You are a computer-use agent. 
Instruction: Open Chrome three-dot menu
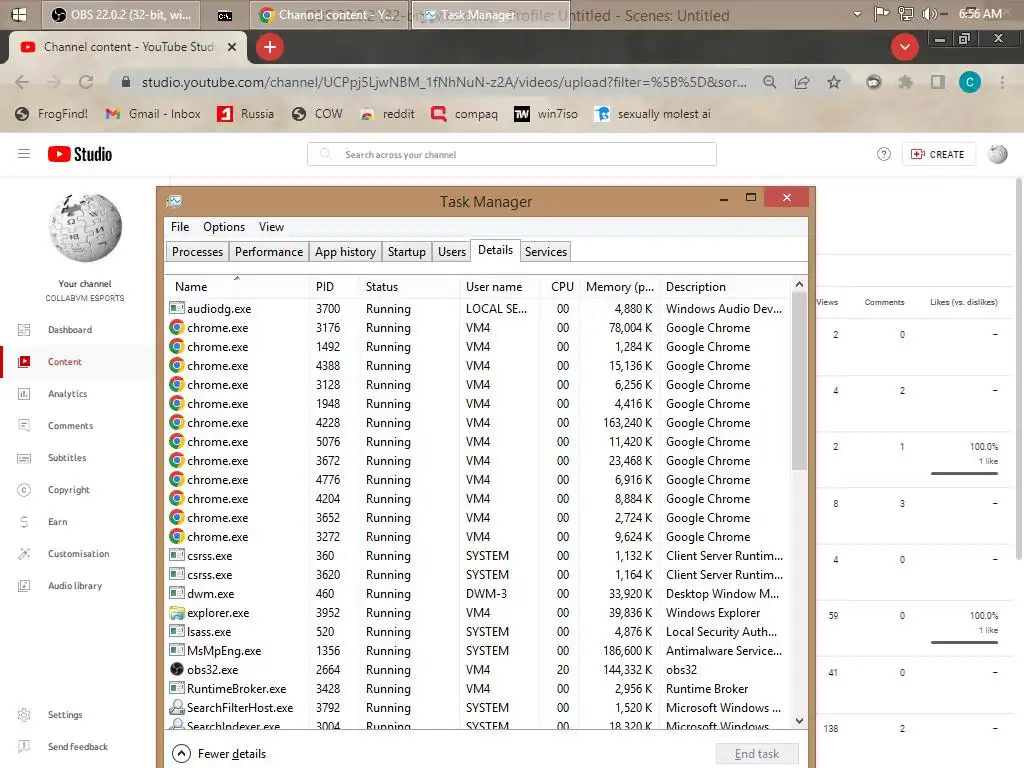point(1002,82)
